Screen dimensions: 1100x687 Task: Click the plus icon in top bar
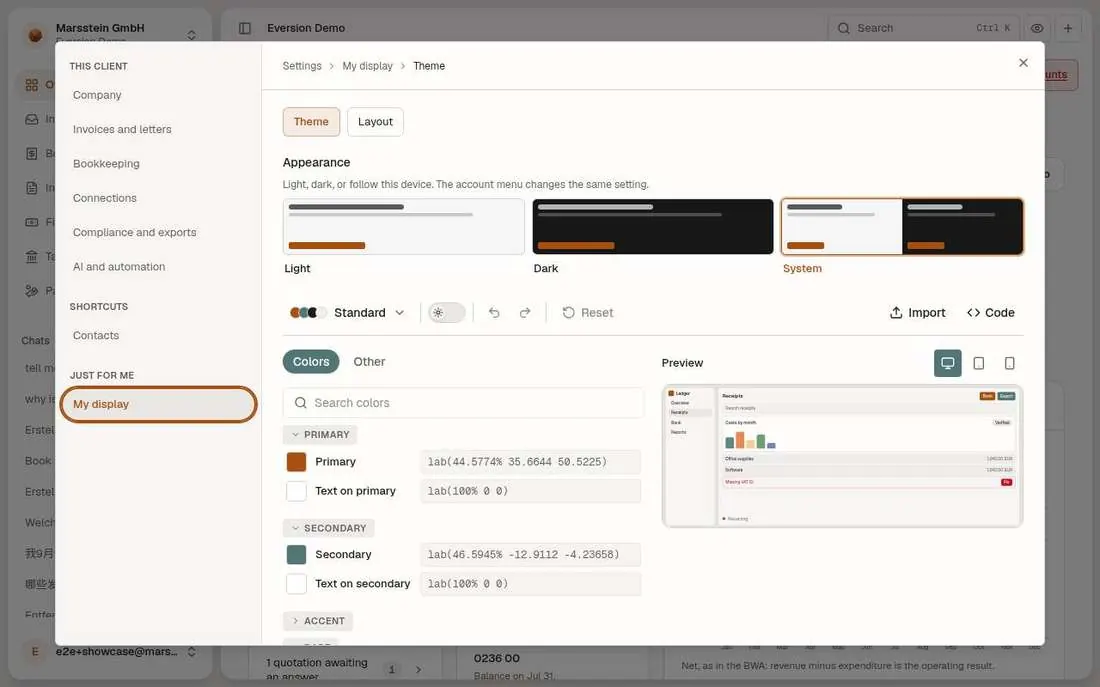point(1068,28)
